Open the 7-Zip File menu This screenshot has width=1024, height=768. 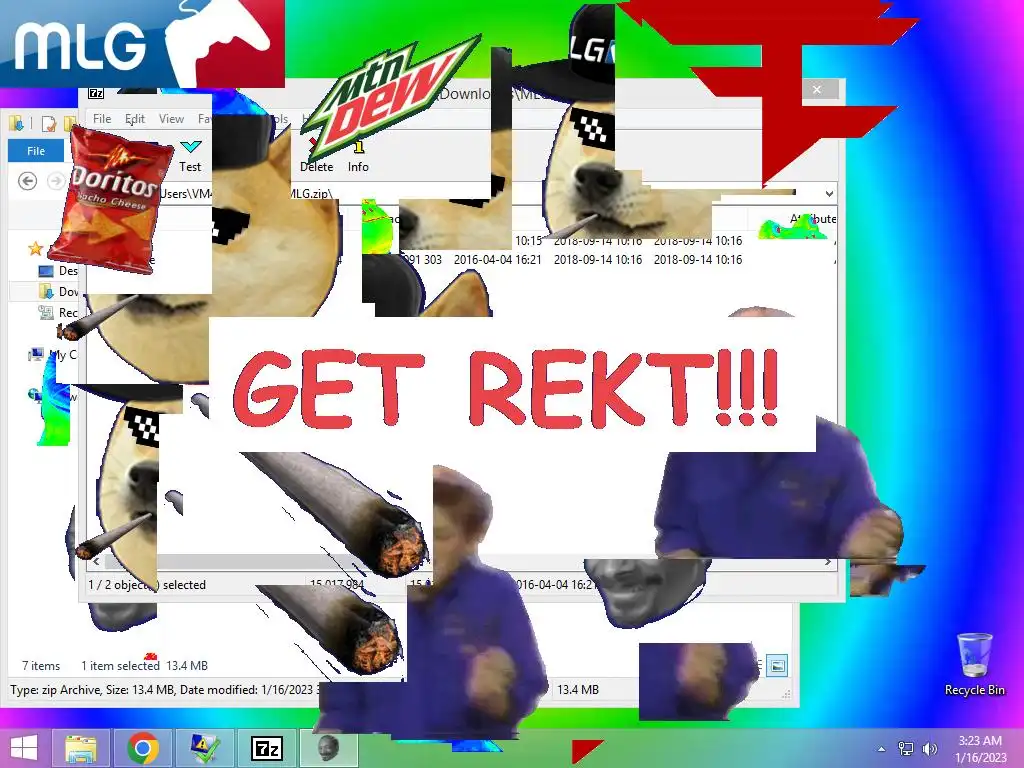102,119
